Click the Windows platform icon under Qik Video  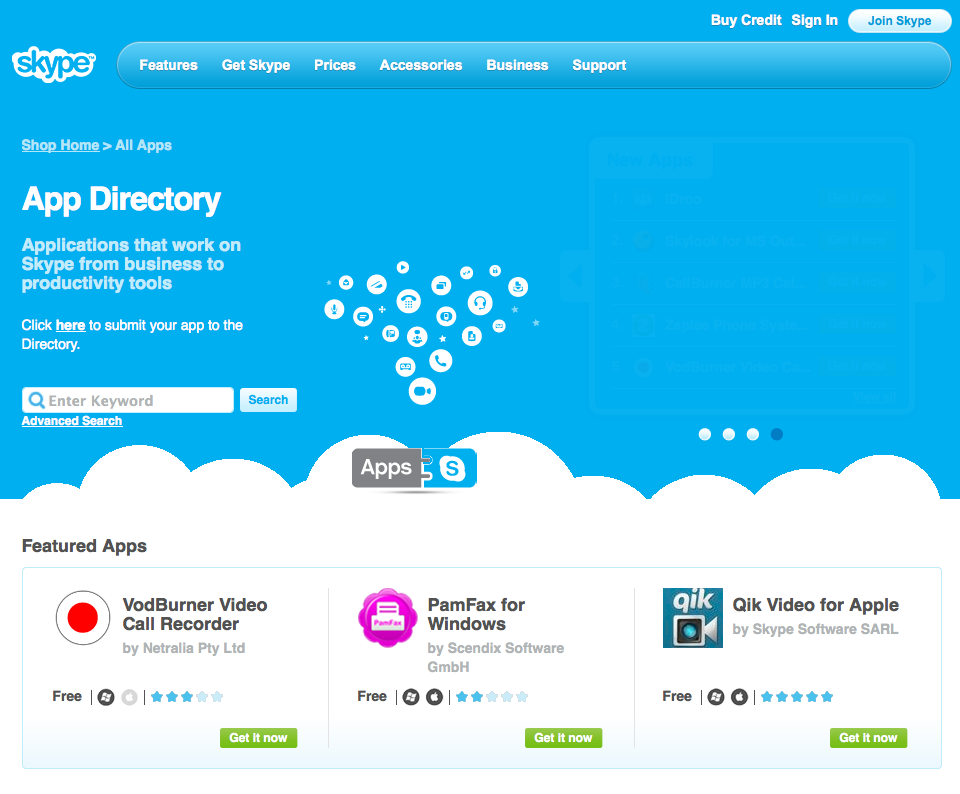(716, 697)
